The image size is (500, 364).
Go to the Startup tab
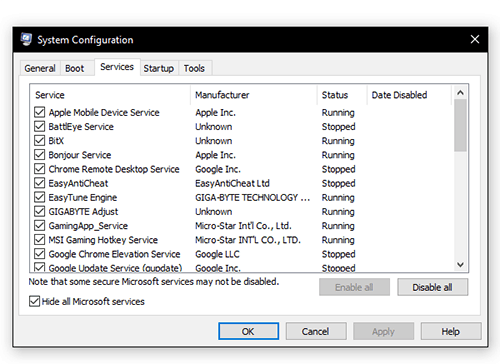pyautogui.click(x=159, y=68)
